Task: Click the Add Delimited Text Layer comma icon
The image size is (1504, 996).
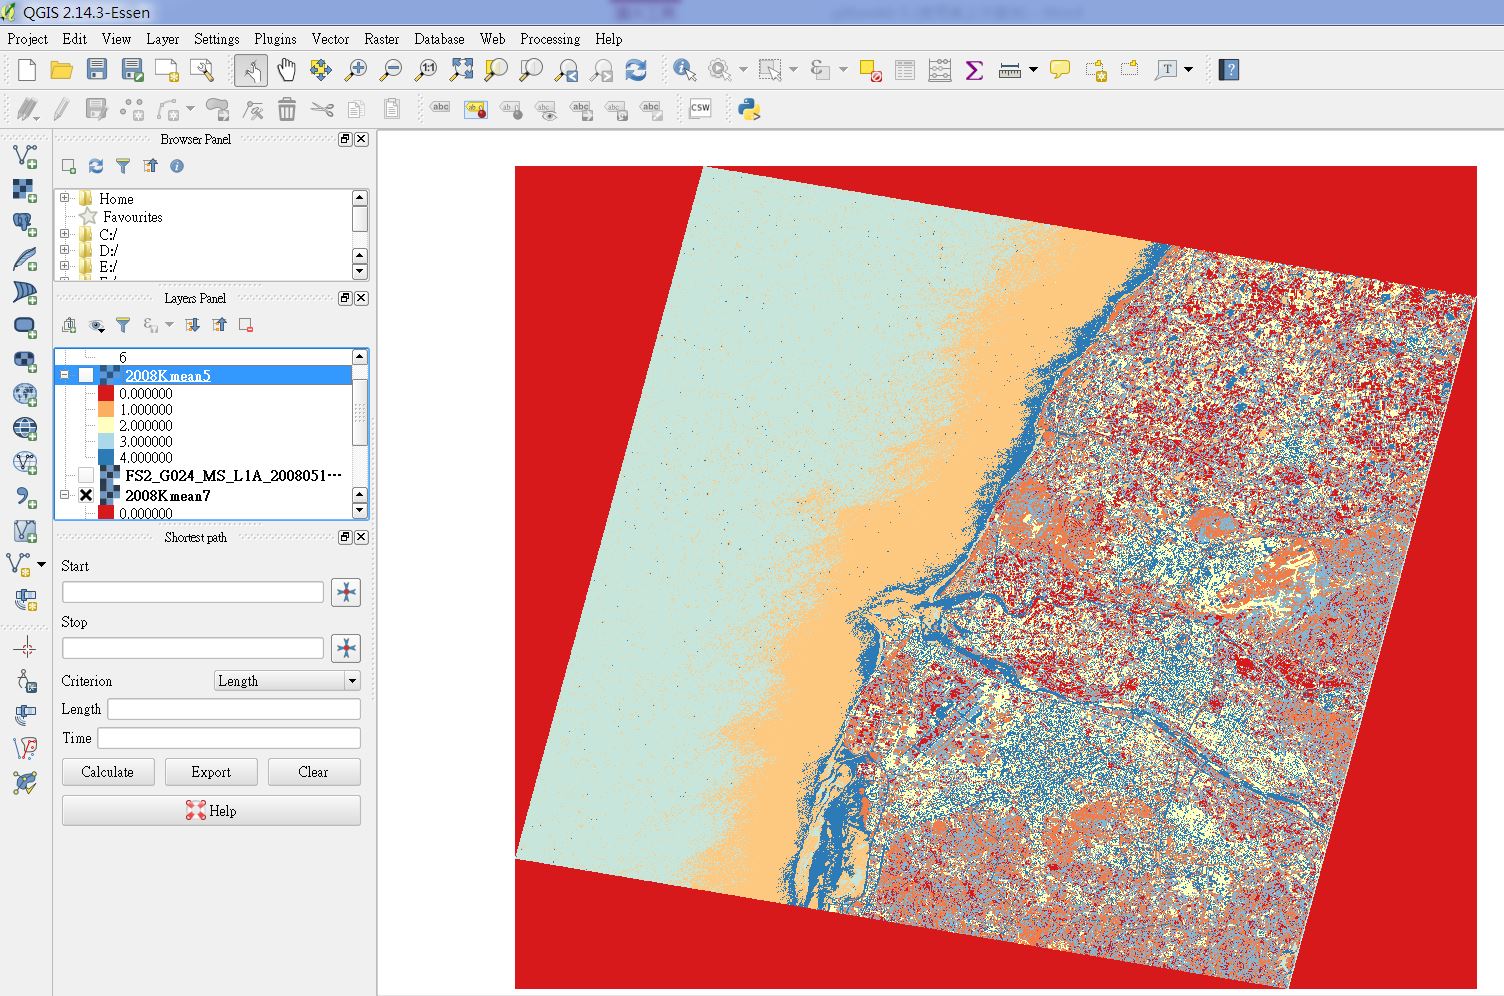Action: click(25, 497)
